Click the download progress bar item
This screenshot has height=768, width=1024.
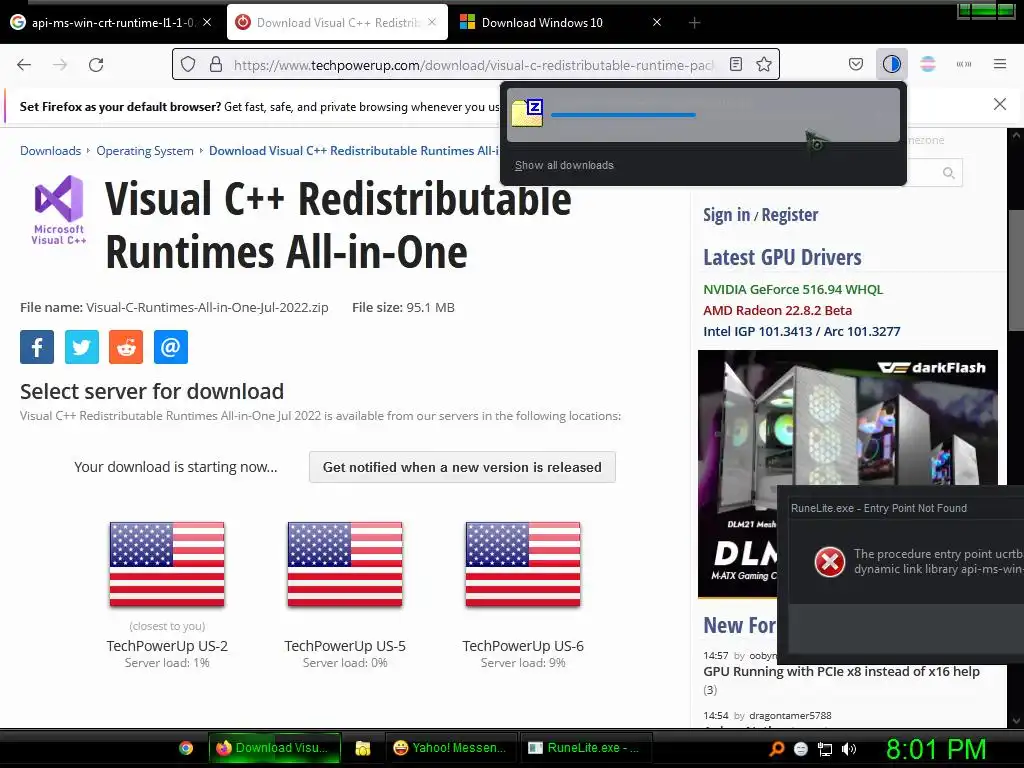pos(703,114)
